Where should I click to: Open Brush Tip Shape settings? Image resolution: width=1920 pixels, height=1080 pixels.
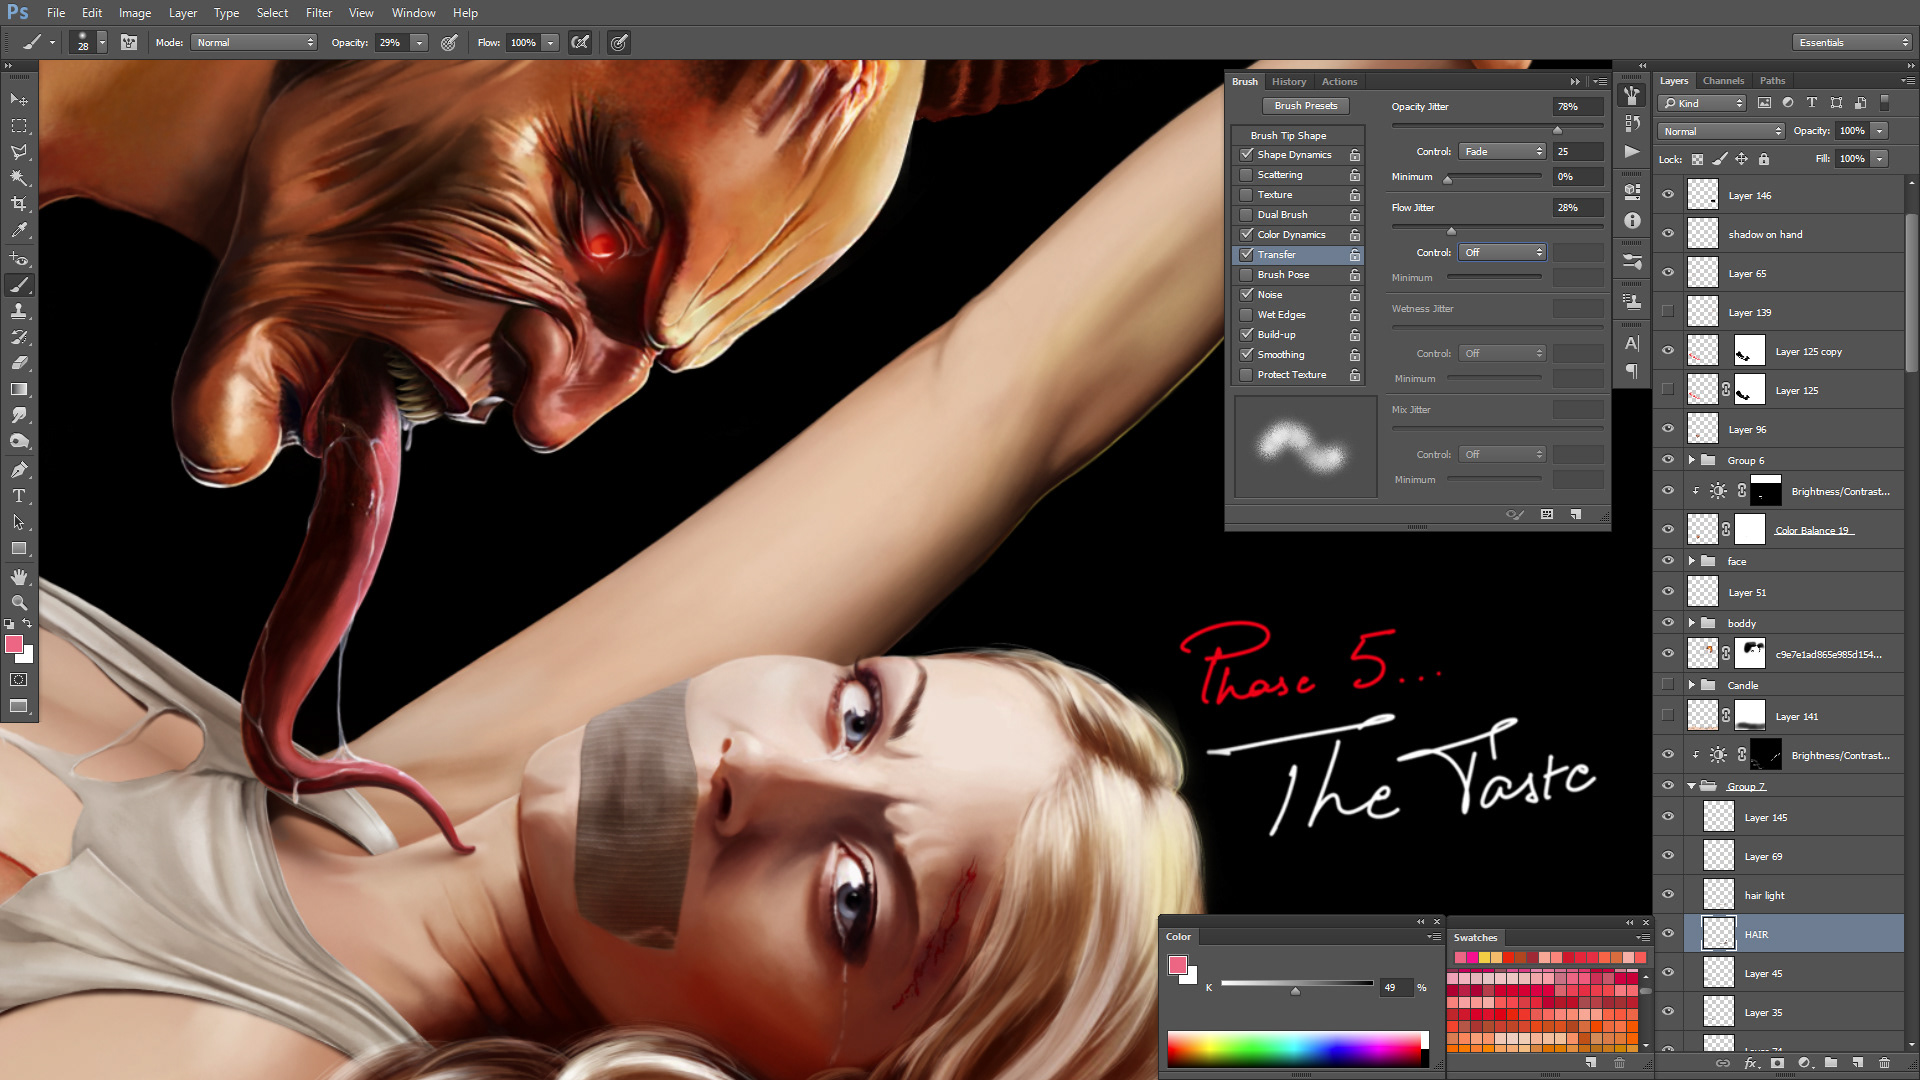click(1288, 136)
